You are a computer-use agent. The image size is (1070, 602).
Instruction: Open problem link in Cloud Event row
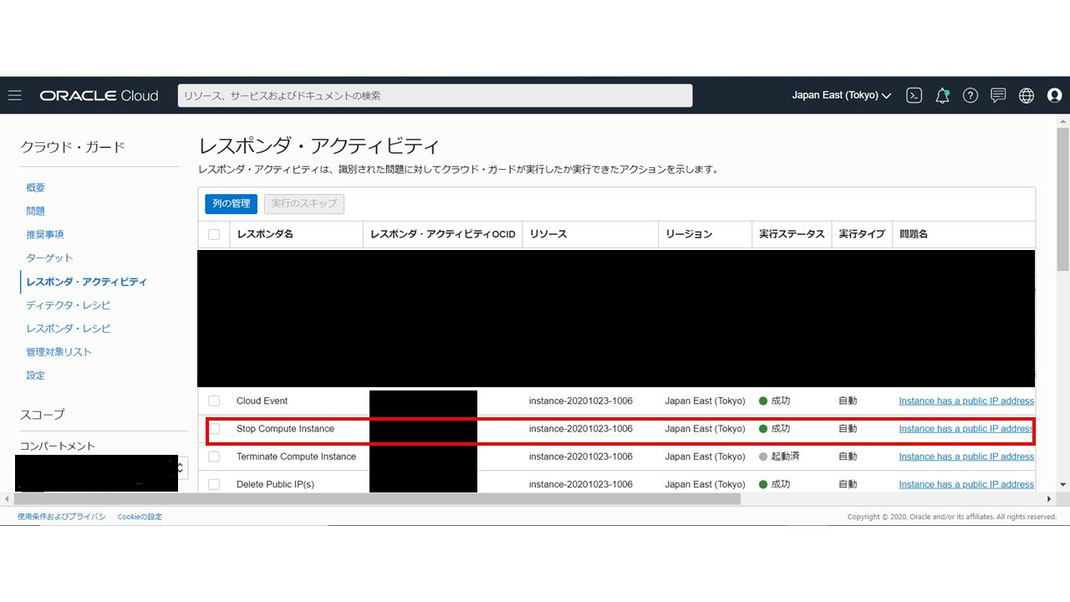966,401
